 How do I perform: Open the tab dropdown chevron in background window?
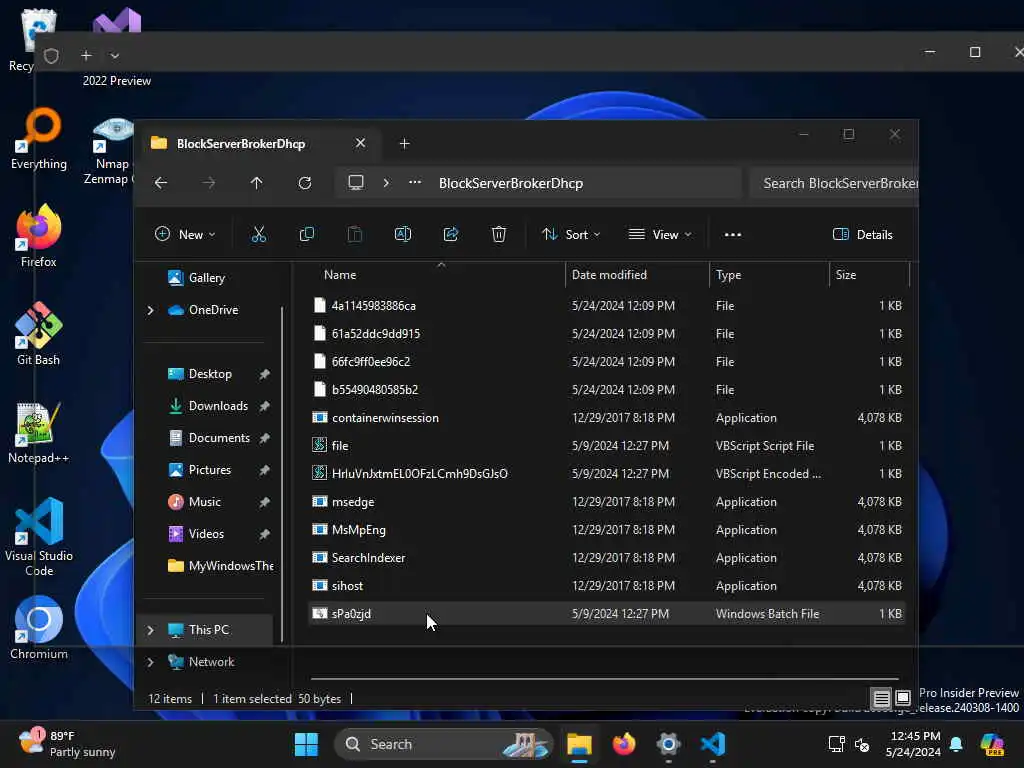tap(115, 56)
